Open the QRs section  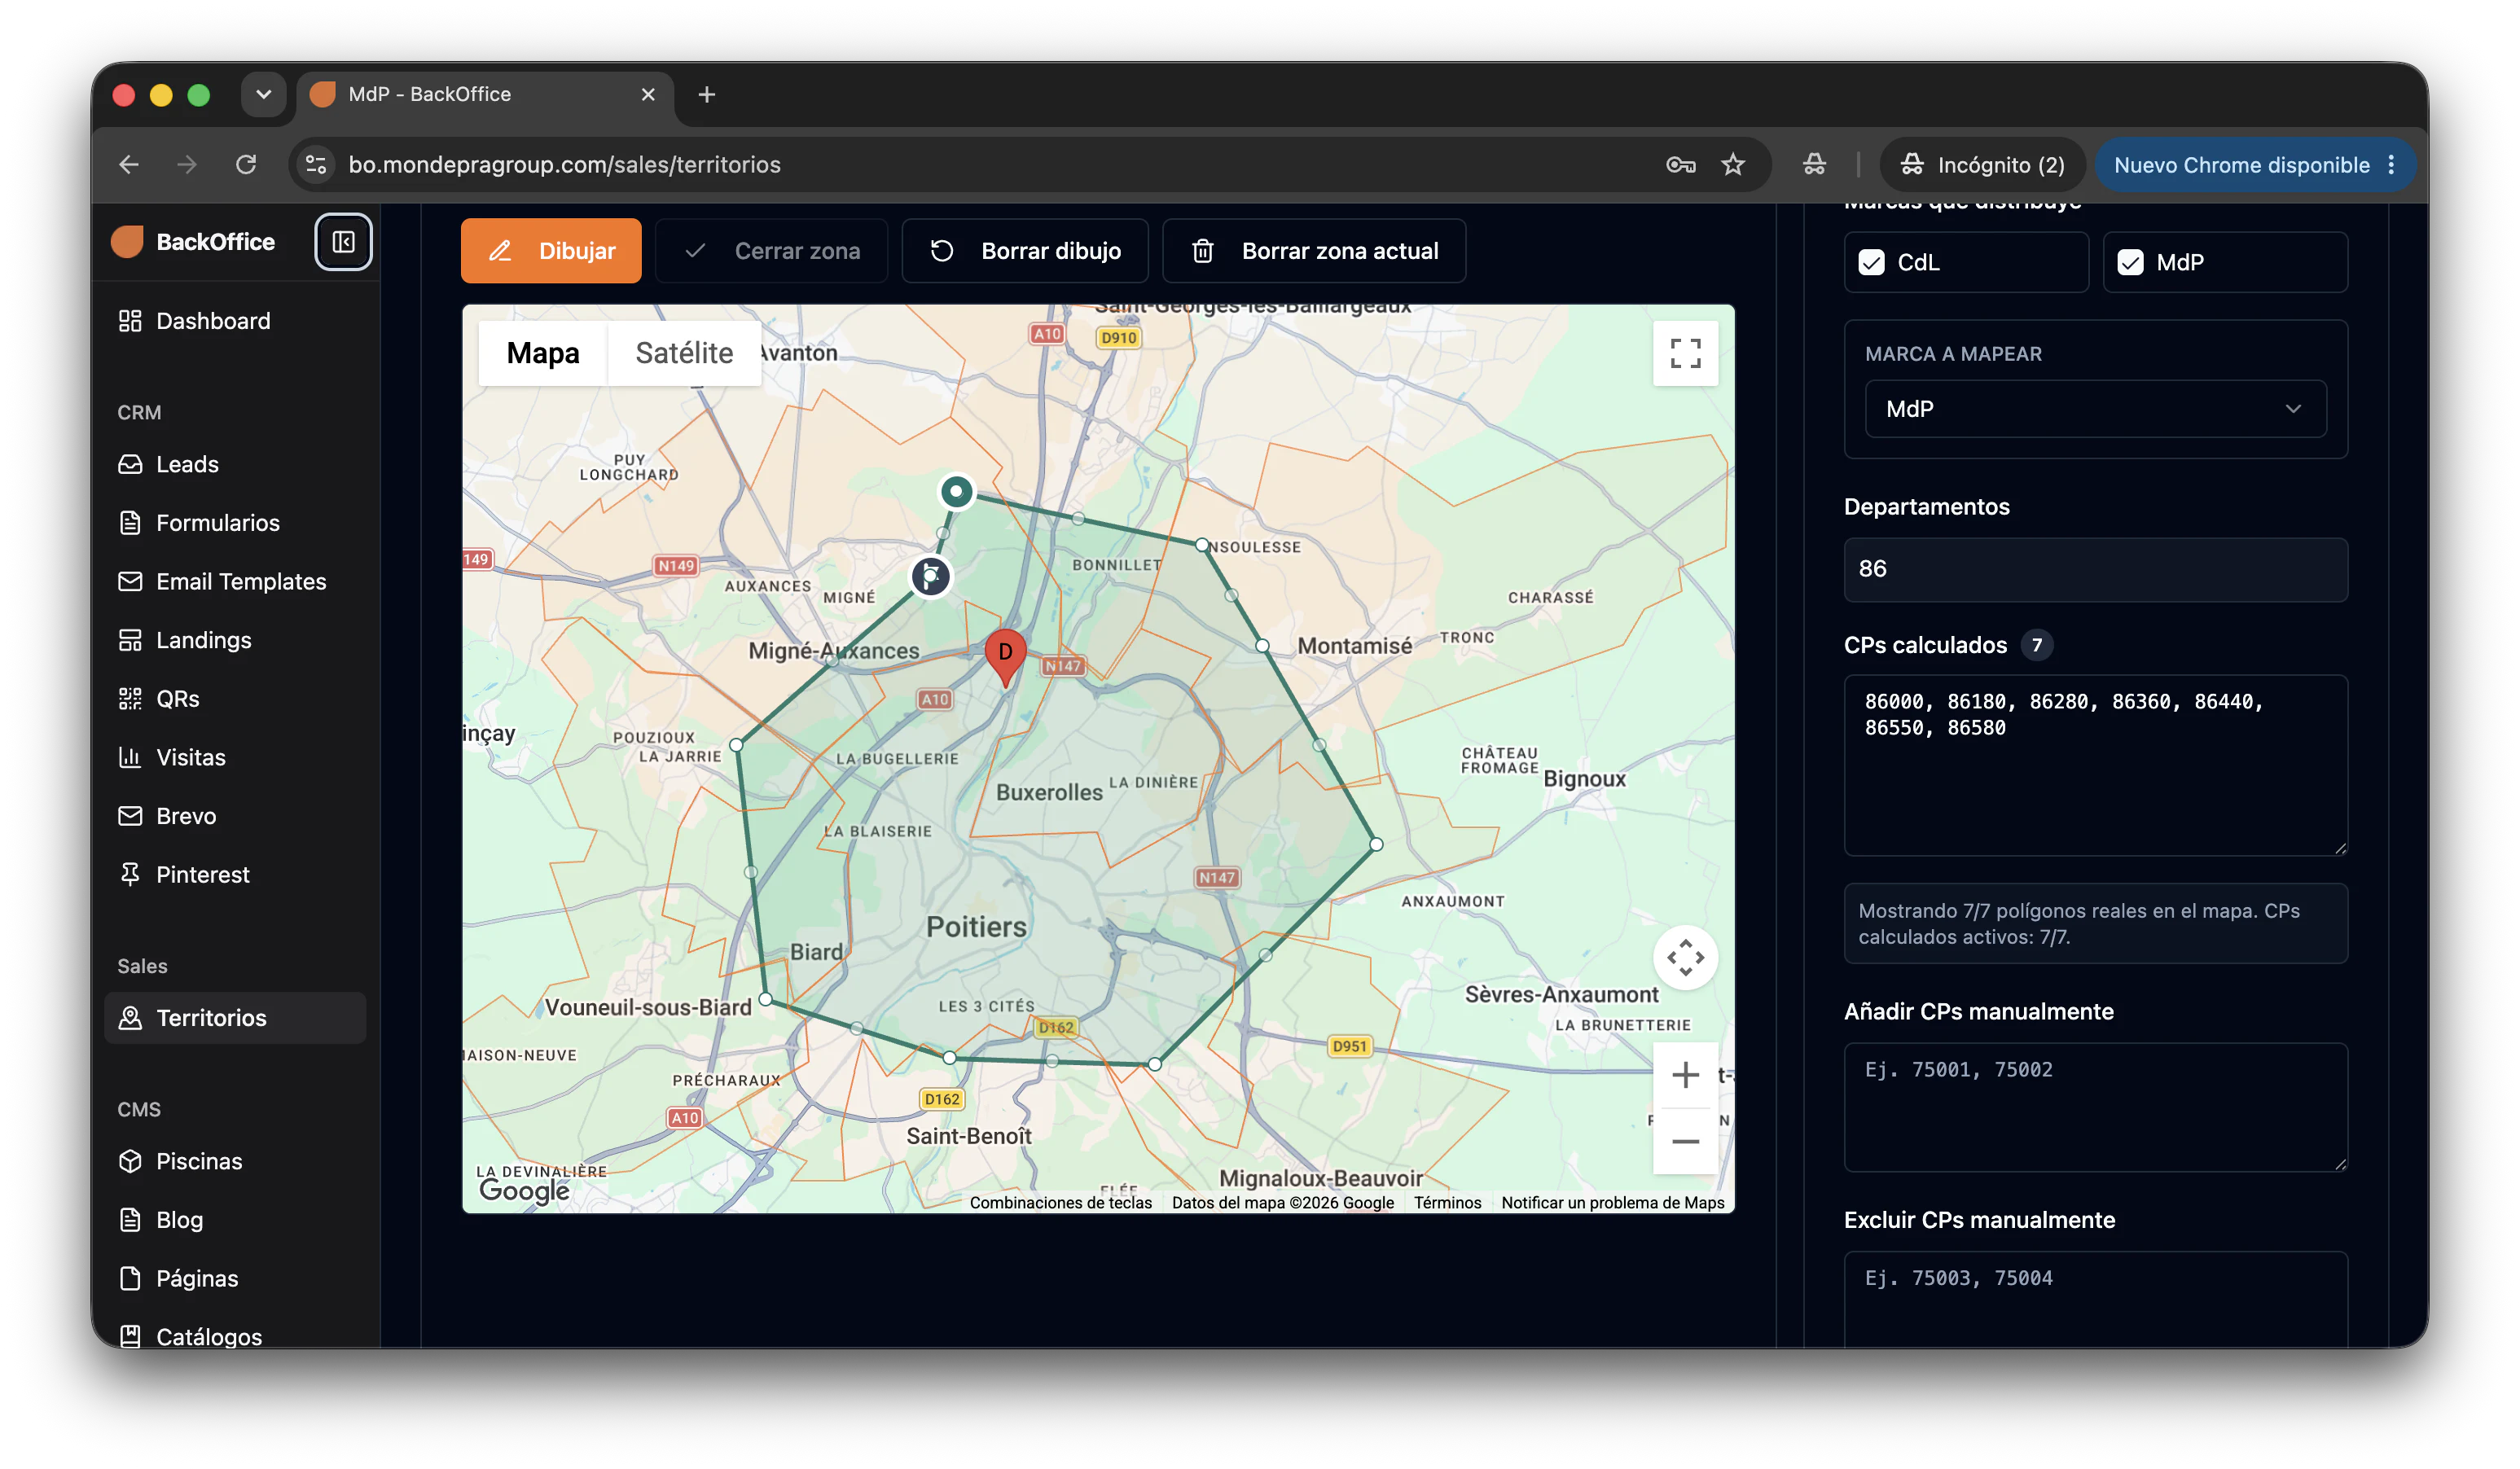coord(235,699)
